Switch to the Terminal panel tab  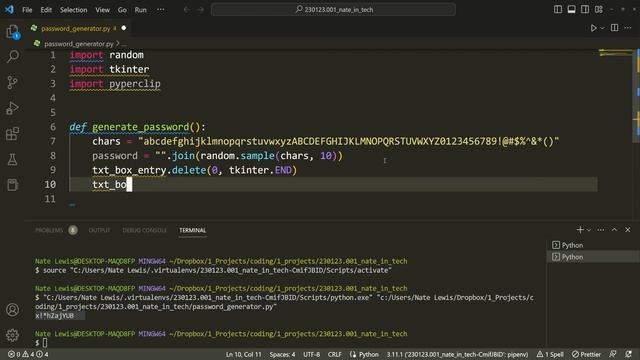[x=193, y=230]
